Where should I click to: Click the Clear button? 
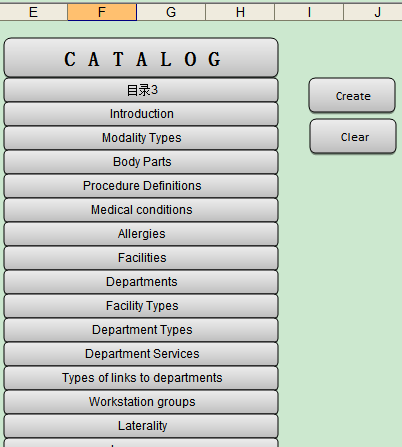(353, 137)
